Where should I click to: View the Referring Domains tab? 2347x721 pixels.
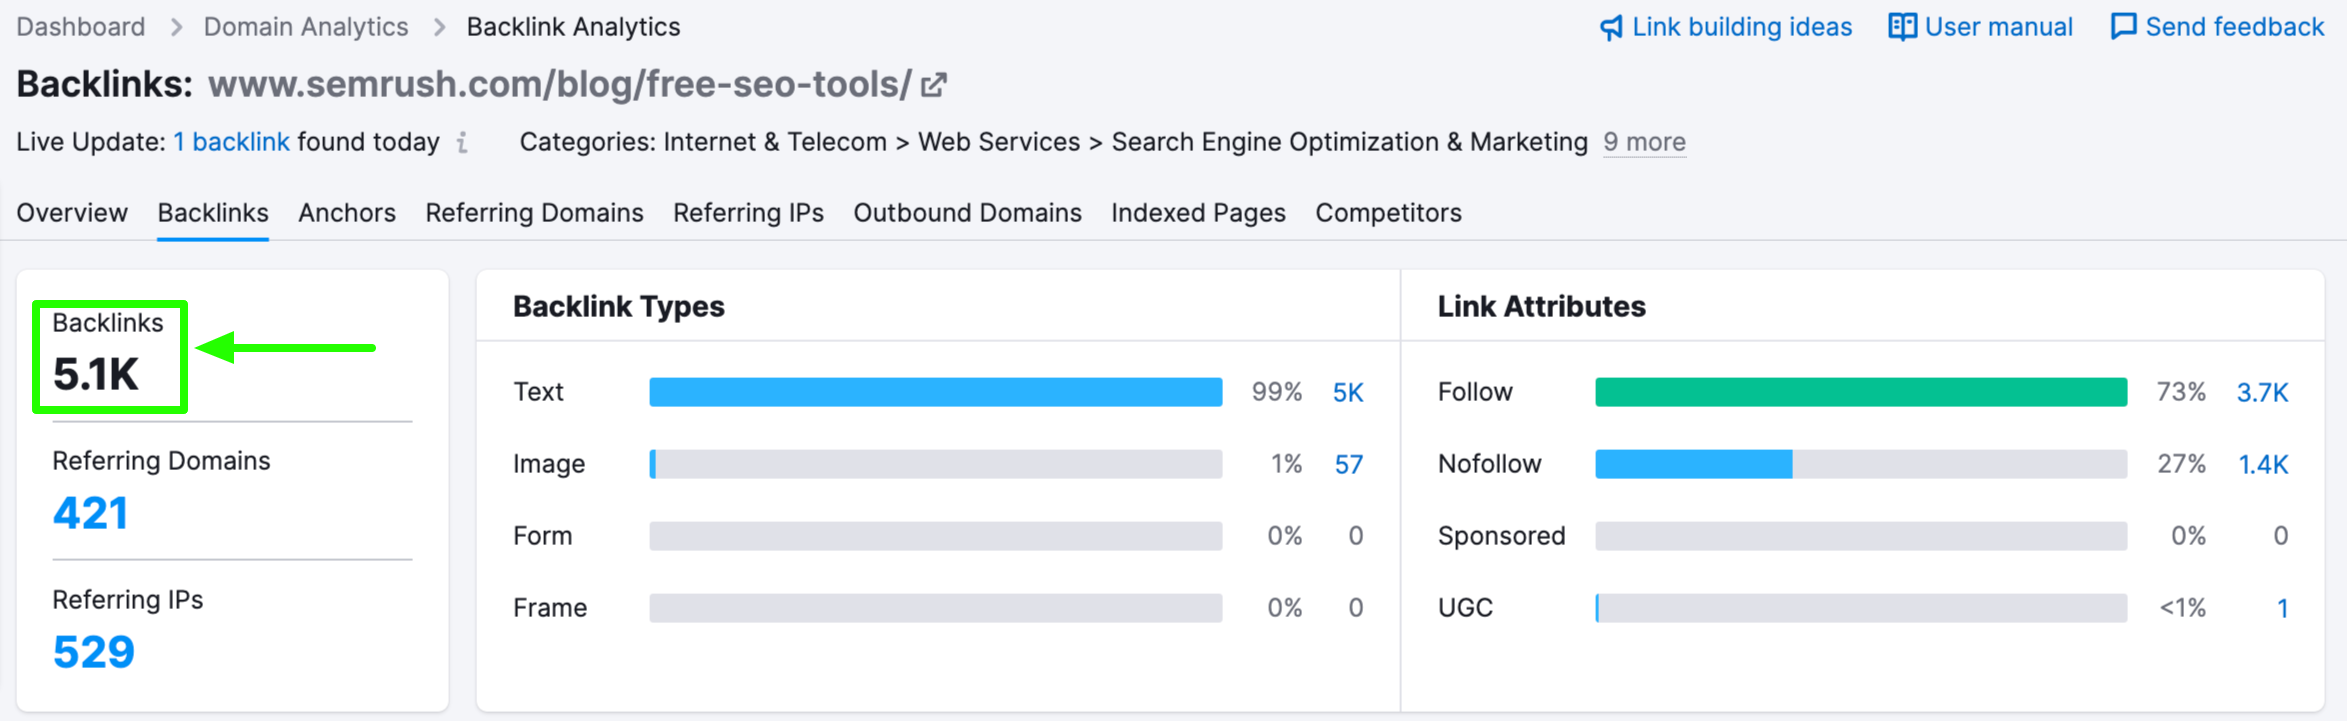[534, 212]
